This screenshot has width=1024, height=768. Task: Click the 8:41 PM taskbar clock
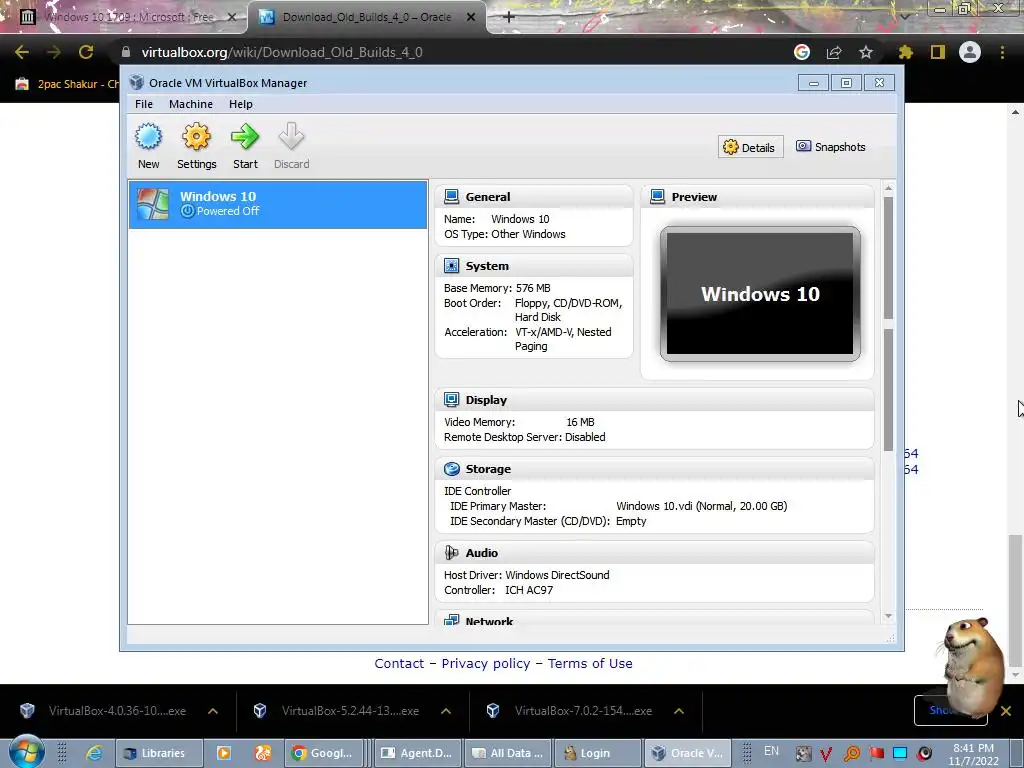973,754
